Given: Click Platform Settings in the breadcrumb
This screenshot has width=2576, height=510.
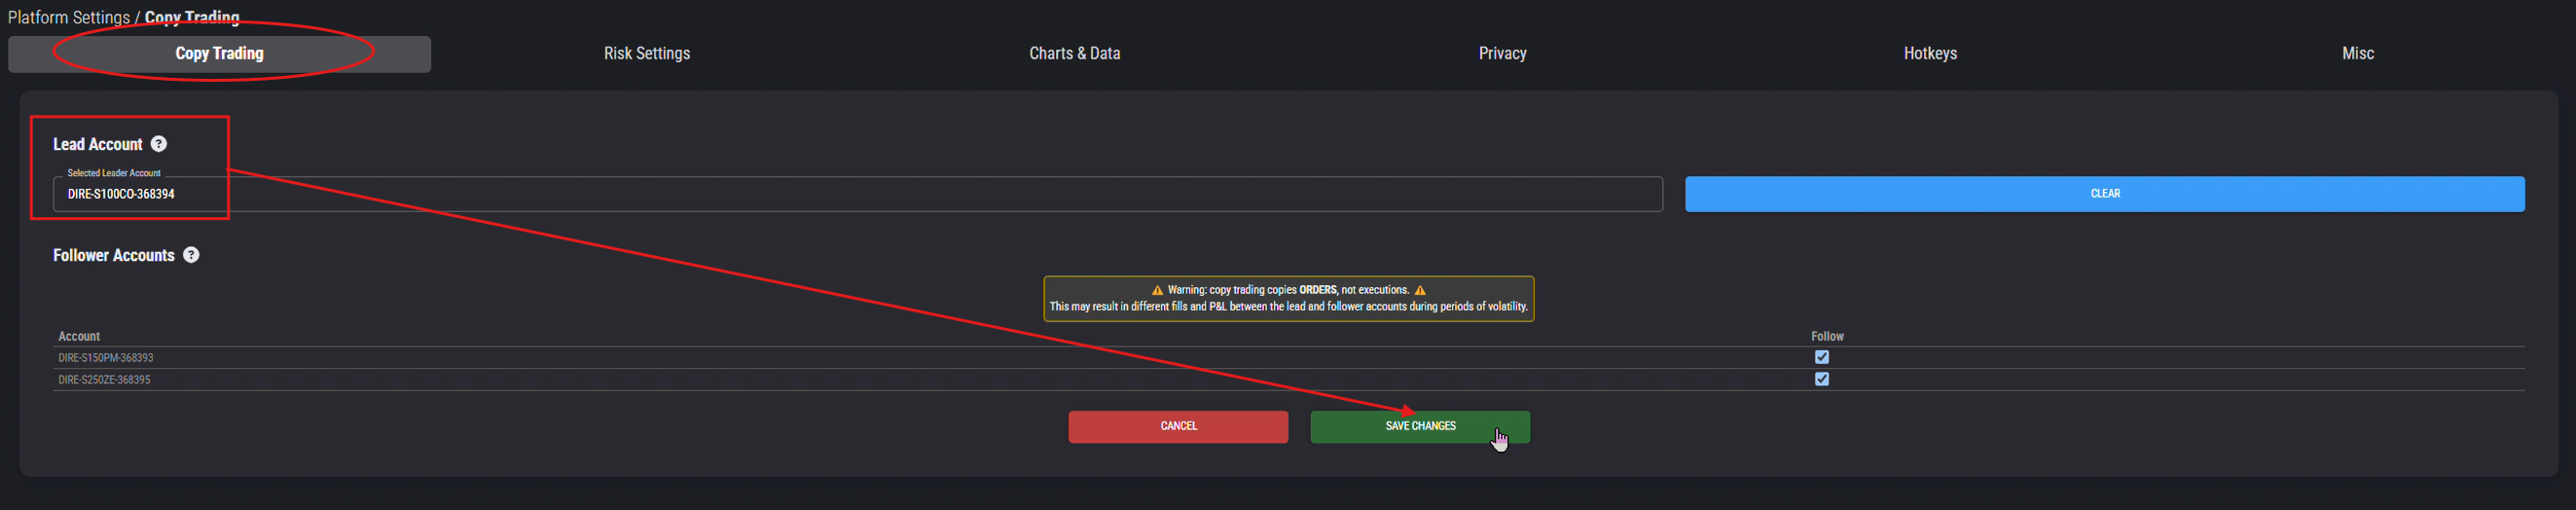Looking at the screenshot, I should coord(69,18).
